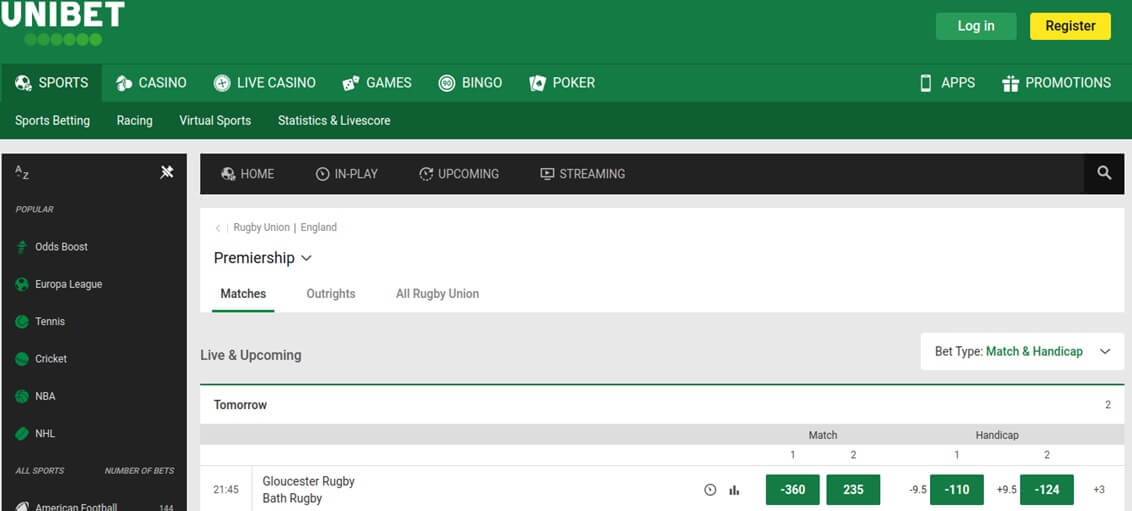Click the NHL hockey icon

[22, 434]
